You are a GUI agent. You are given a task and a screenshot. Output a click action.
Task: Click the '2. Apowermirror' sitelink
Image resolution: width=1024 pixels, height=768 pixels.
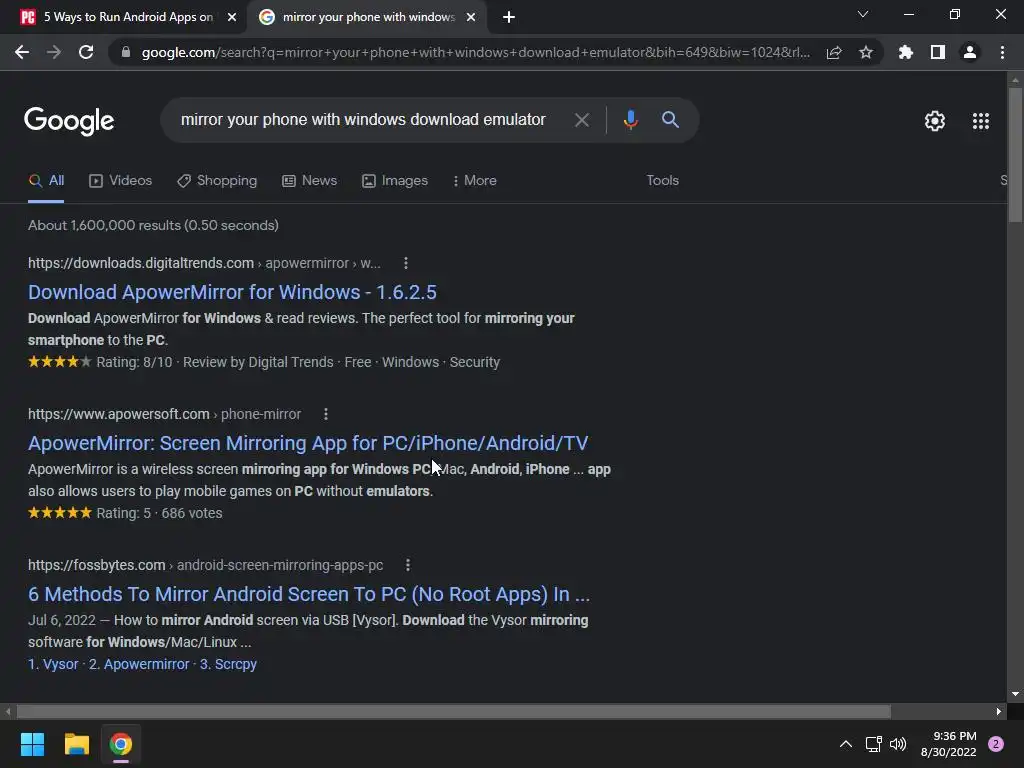(x=139, y=664)
